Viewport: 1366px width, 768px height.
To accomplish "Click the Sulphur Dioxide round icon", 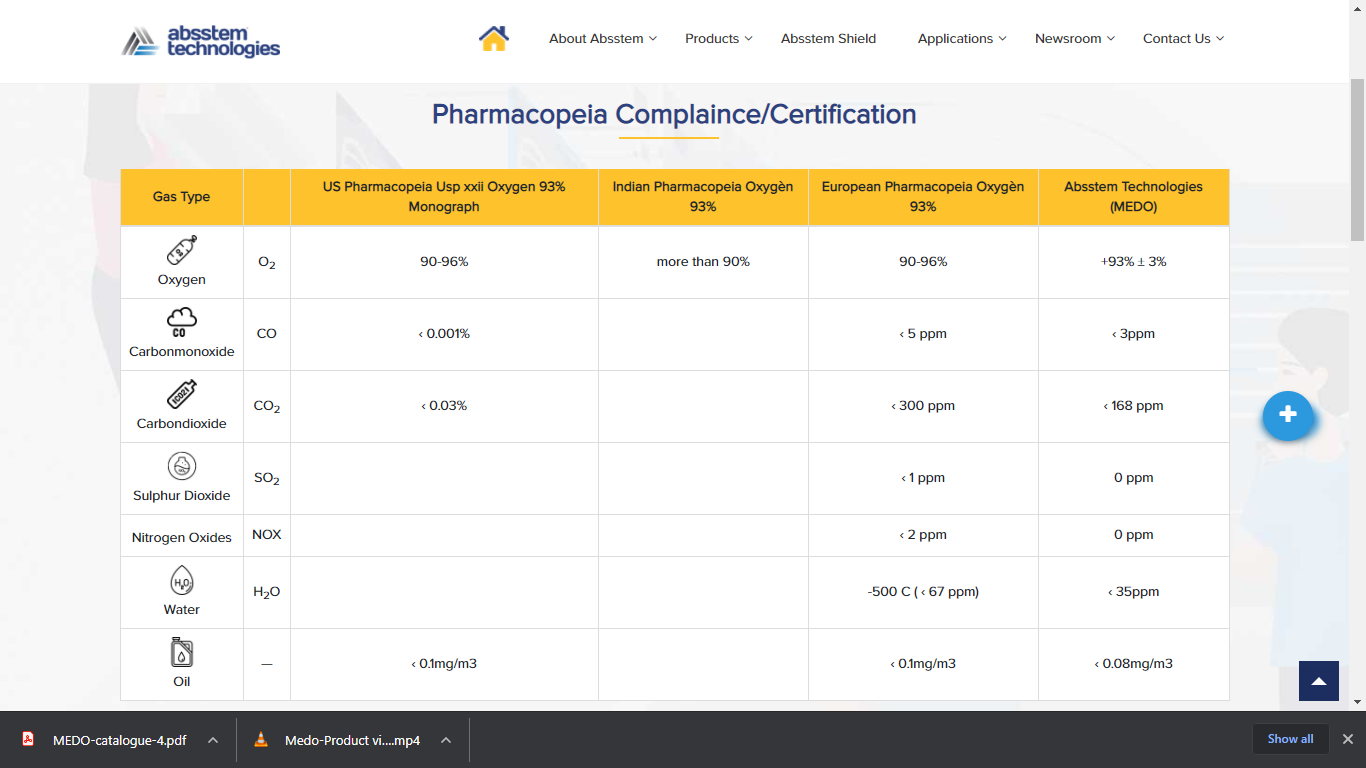I will [181, 466].
